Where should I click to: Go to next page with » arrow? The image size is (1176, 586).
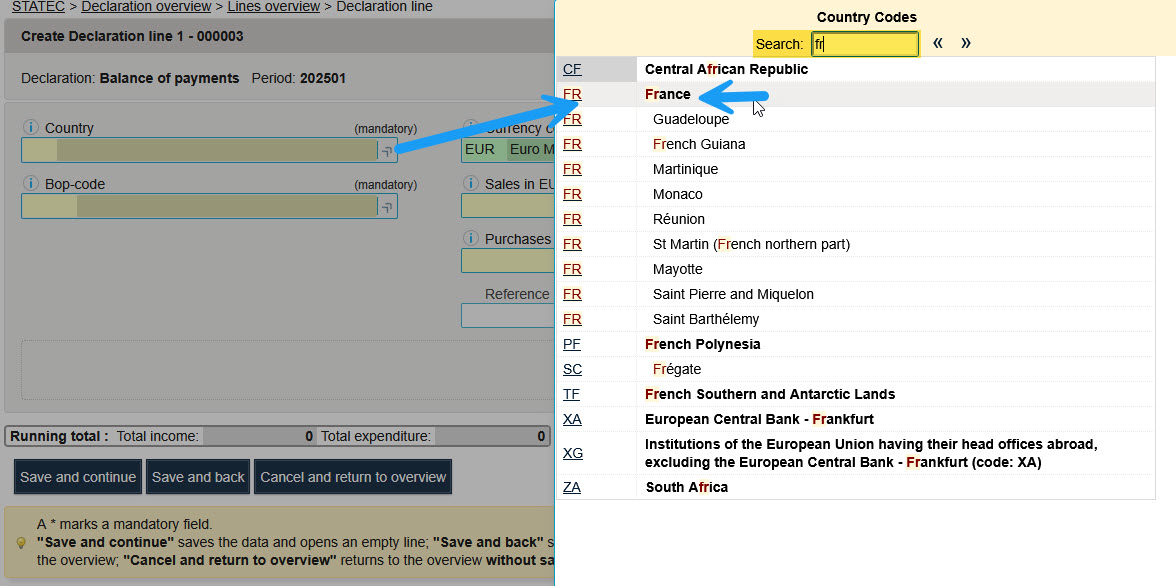pyautogui.click(x=965, y=43)
